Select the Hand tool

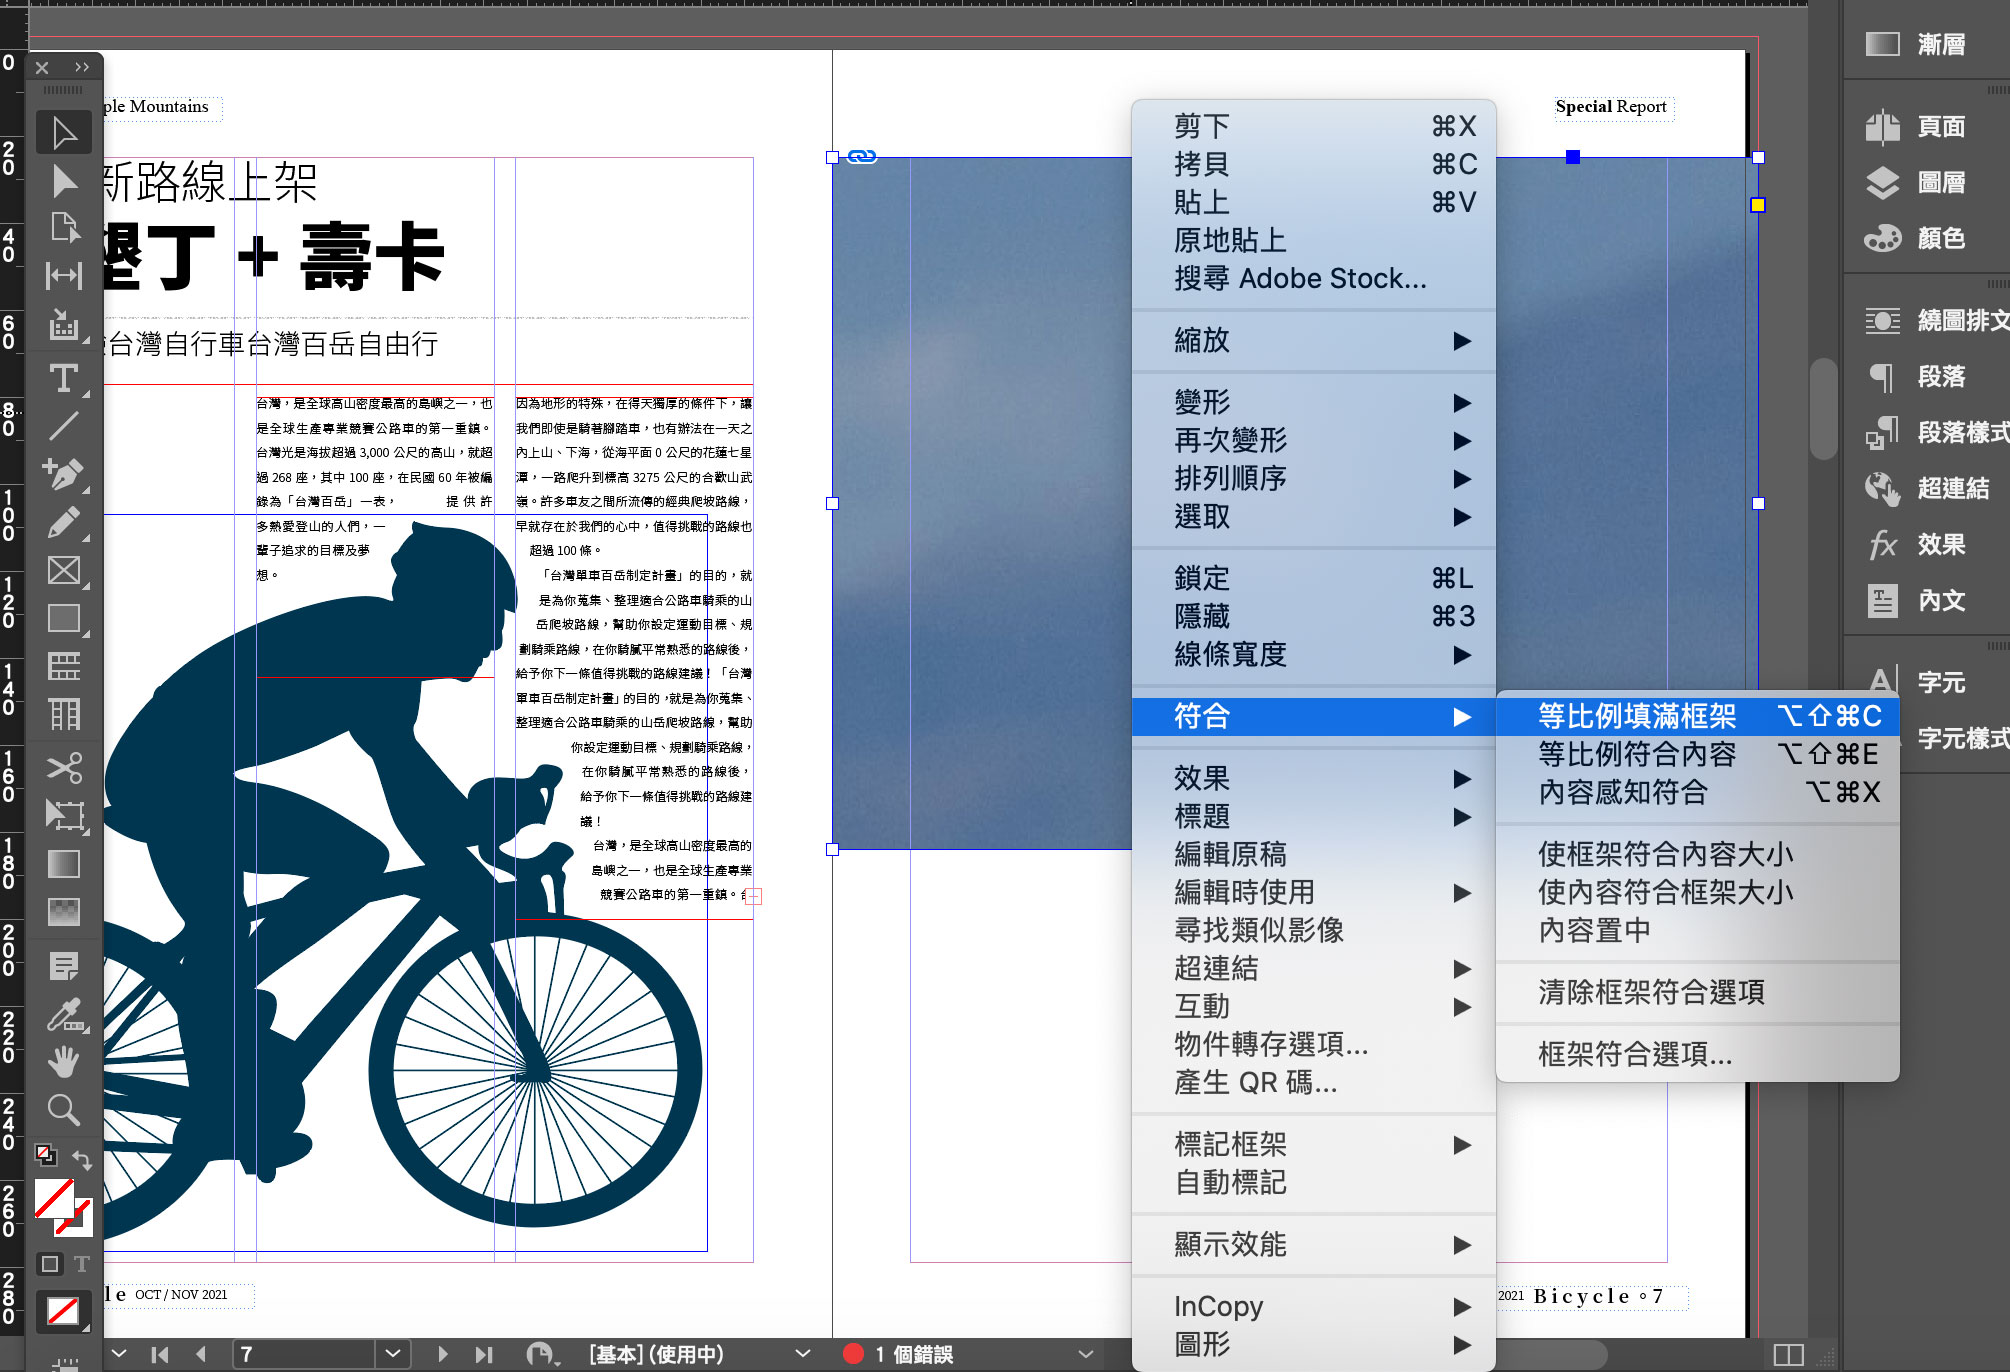click(x=64, y=1061)
